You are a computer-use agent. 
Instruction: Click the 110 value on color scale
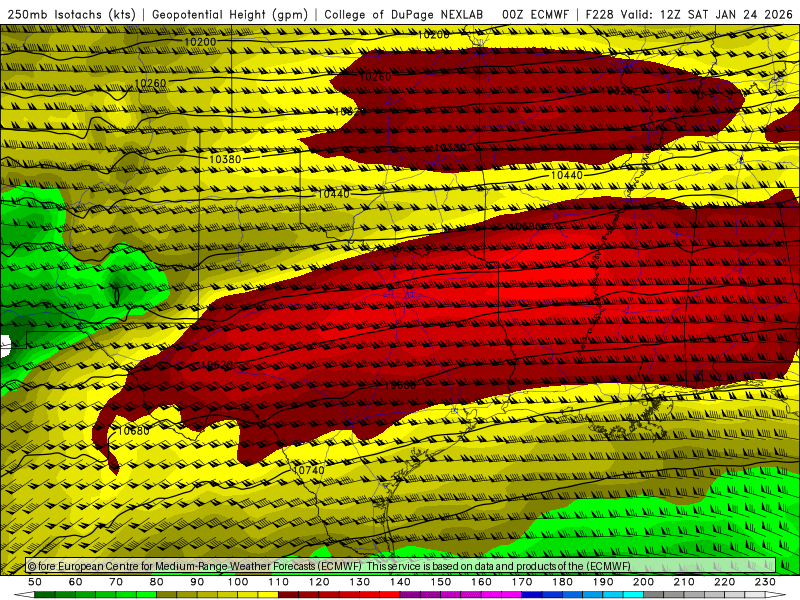coord(279,582)
